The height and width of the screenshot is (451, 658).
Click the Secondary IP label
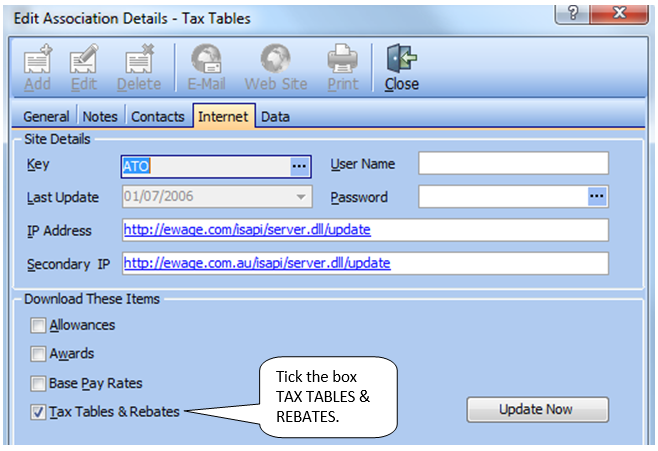68,264
